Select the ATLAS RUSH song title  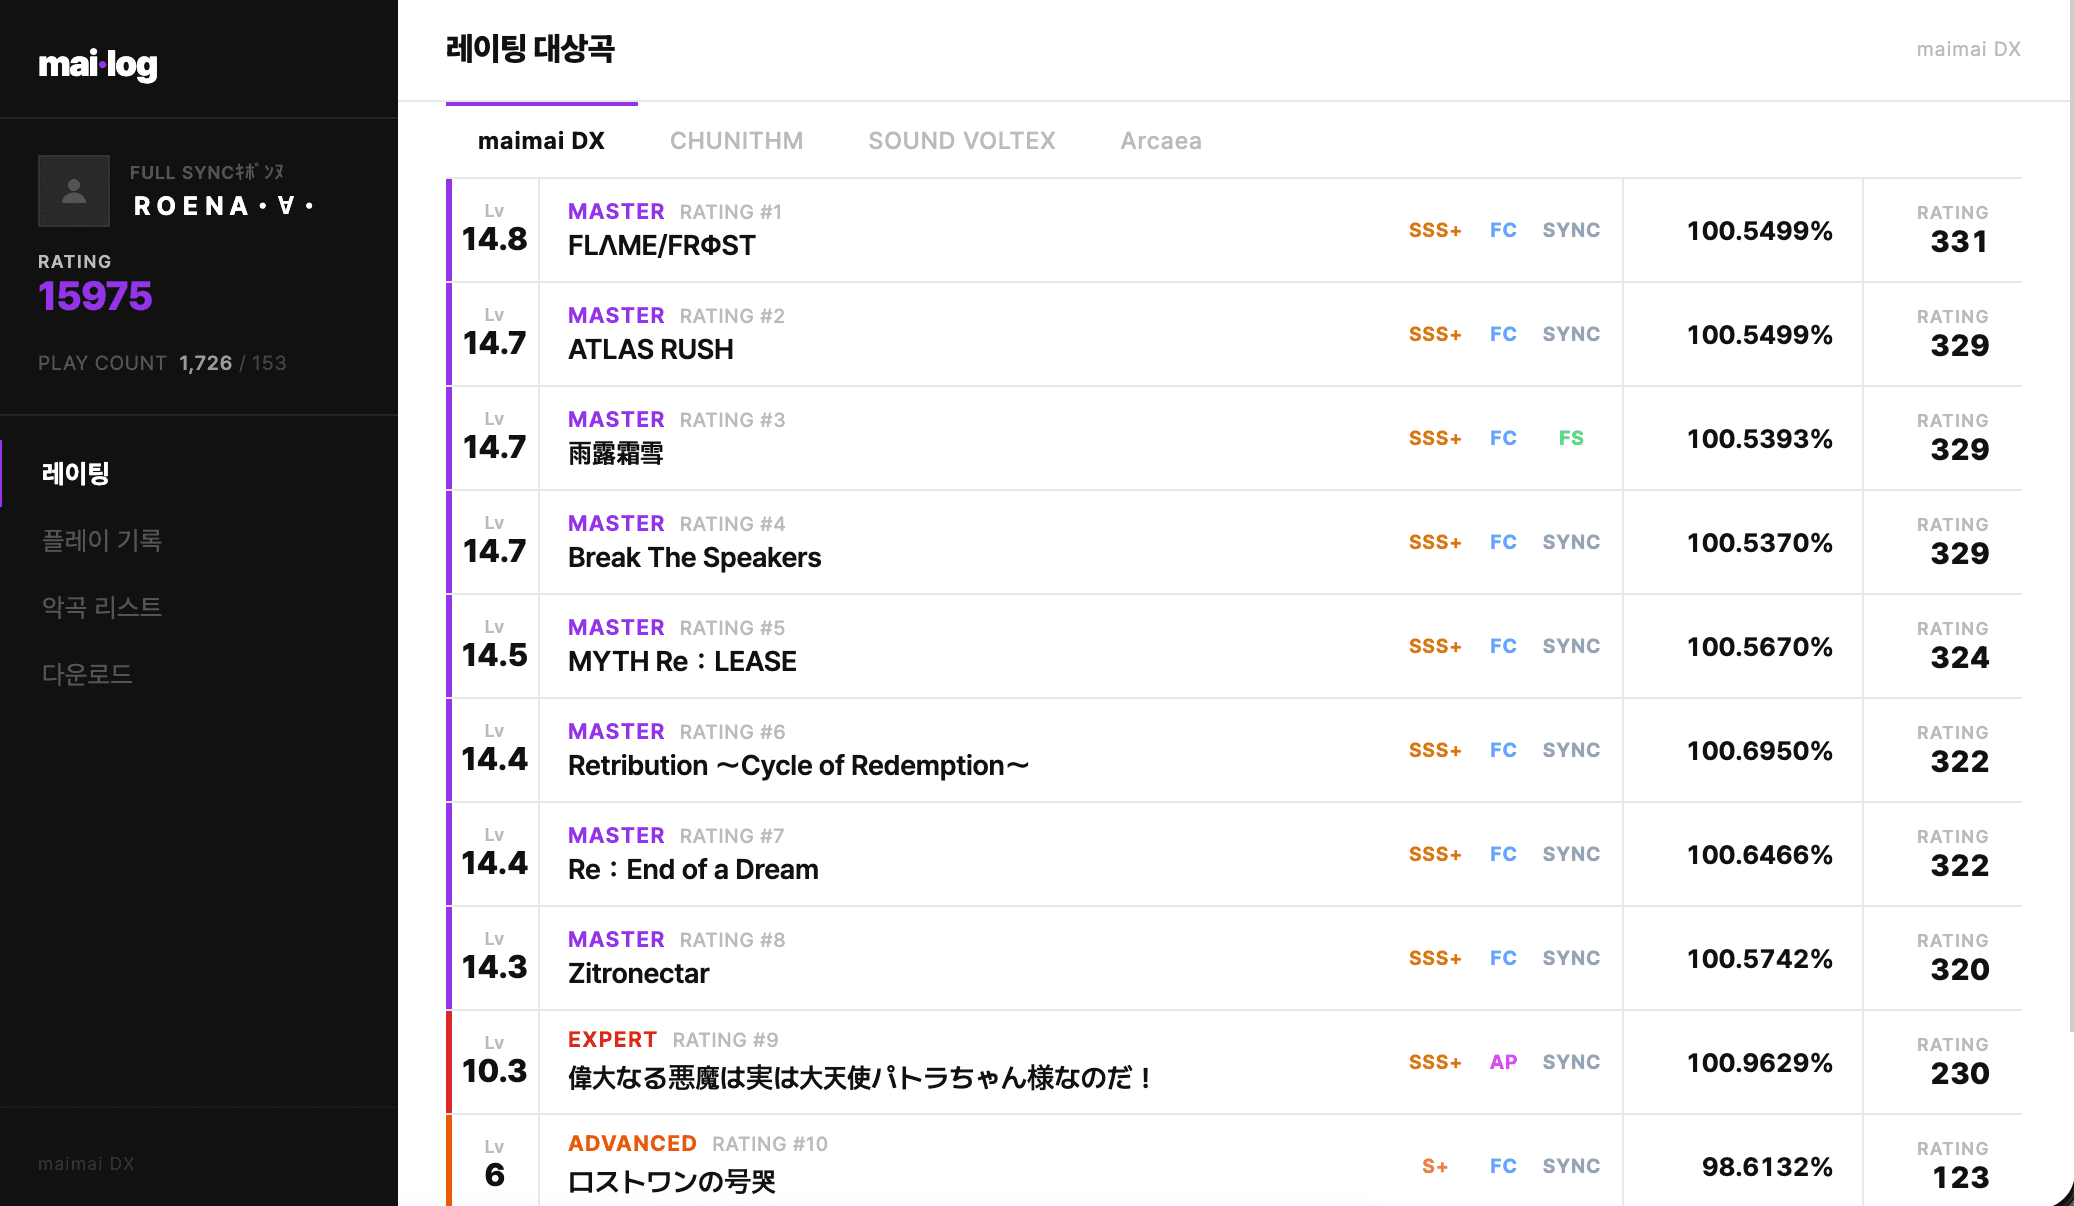[x=651, y=349]
